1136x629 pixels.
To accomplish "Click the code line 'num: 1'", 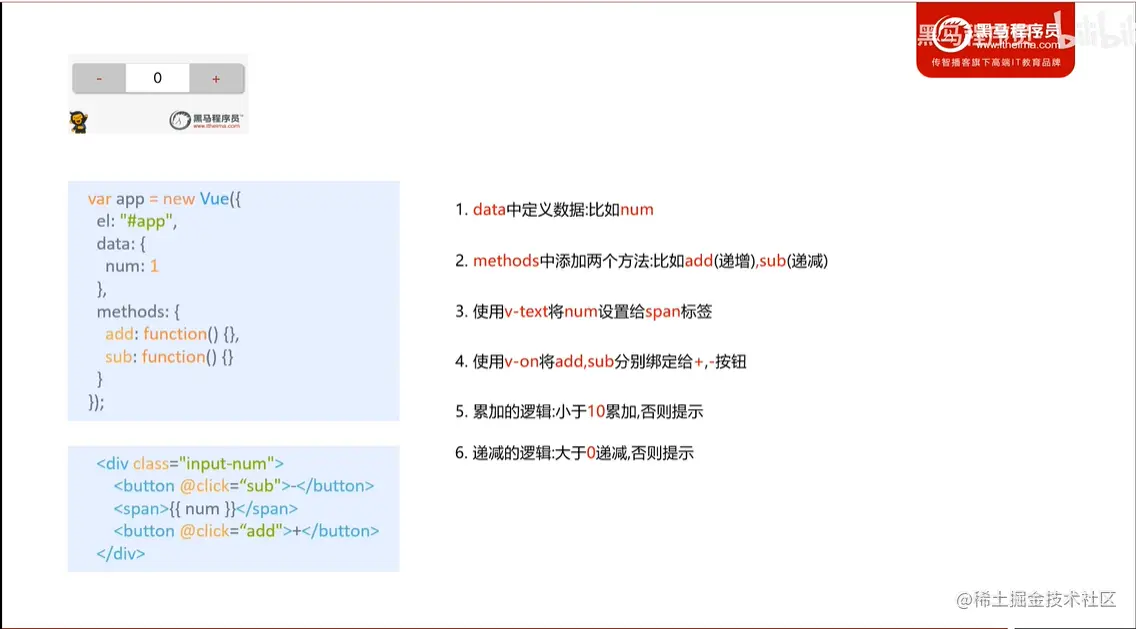I will click(132, 266).
